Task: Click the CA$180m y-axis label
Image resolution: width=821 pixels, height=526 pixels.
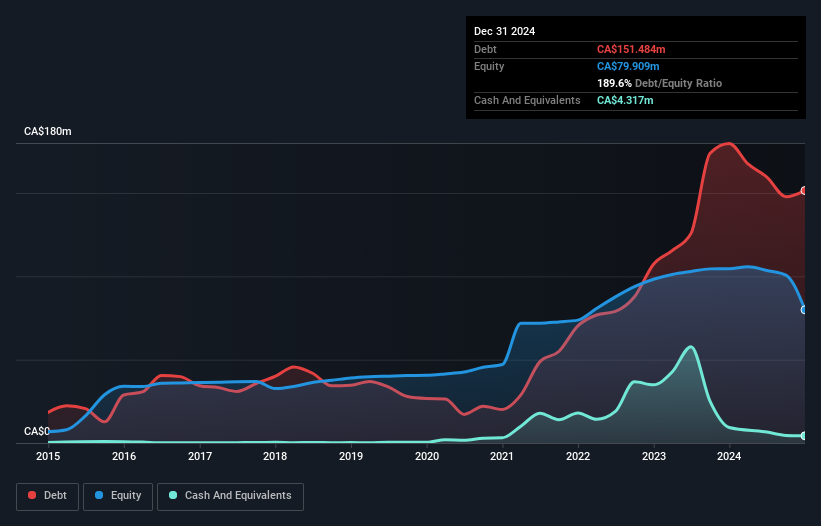Action: (x=48, y=131)
